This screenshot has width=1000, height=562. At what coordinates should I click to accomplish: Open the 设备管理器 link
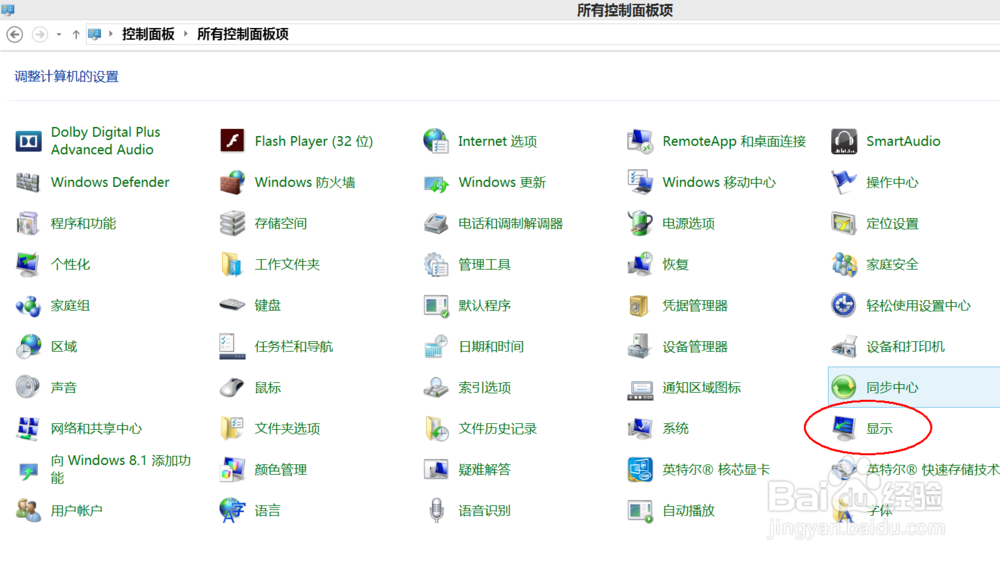click(695, 346)
